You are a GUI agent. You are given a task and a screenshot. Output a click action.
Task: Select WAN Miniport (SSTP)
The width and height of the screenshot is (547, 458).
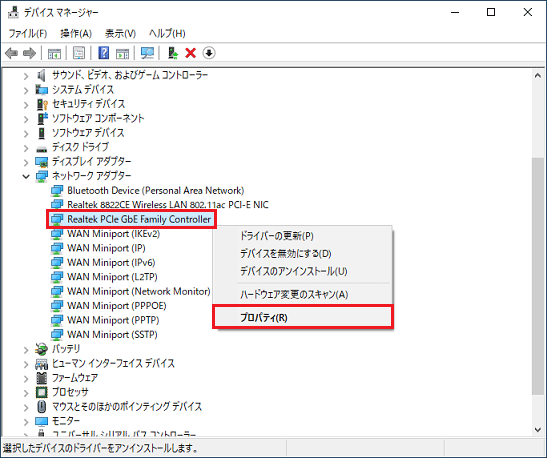112,335
